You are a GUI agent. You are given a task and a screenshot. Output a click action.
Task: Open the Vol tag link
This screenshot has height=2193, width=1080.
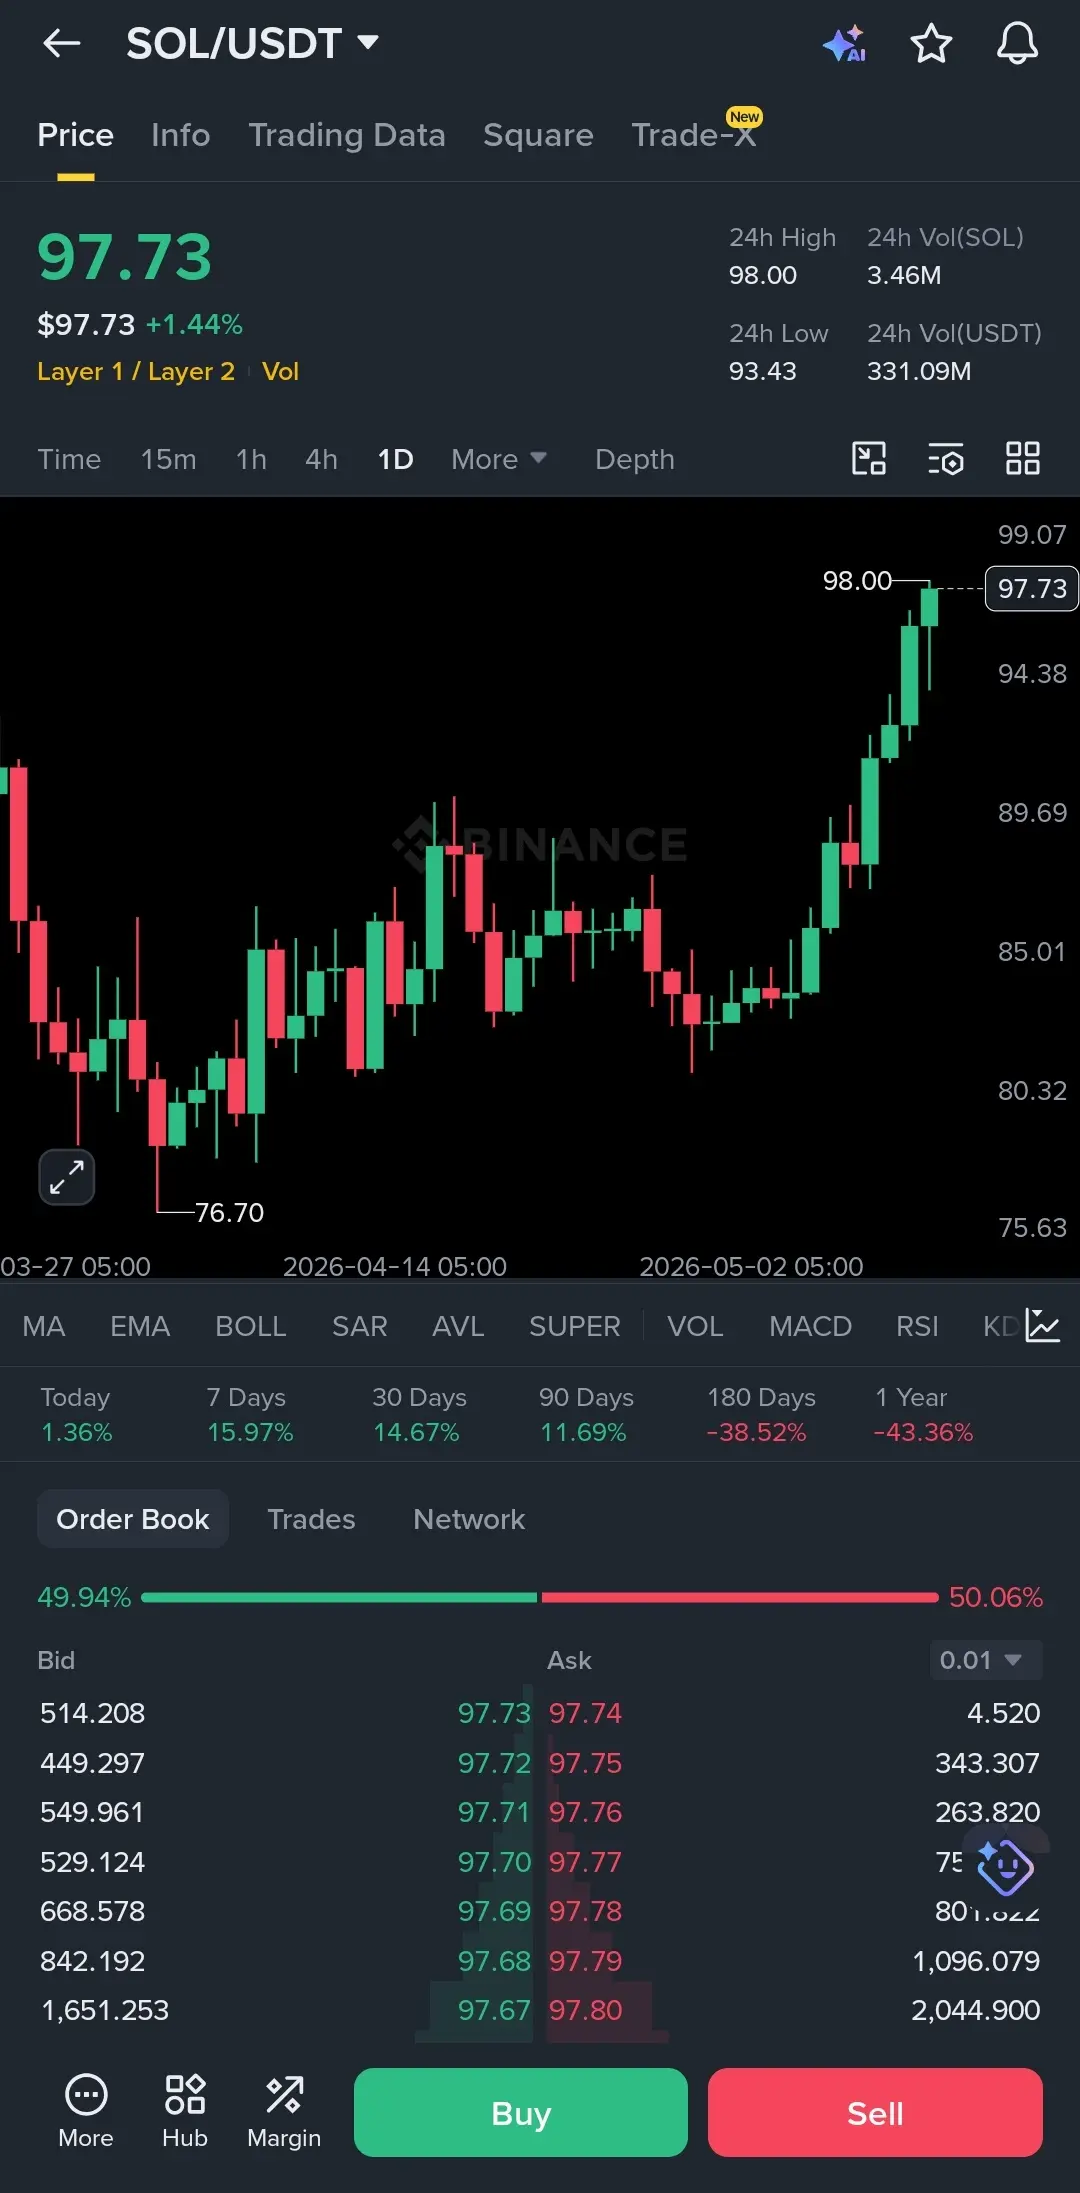[280, 371]
